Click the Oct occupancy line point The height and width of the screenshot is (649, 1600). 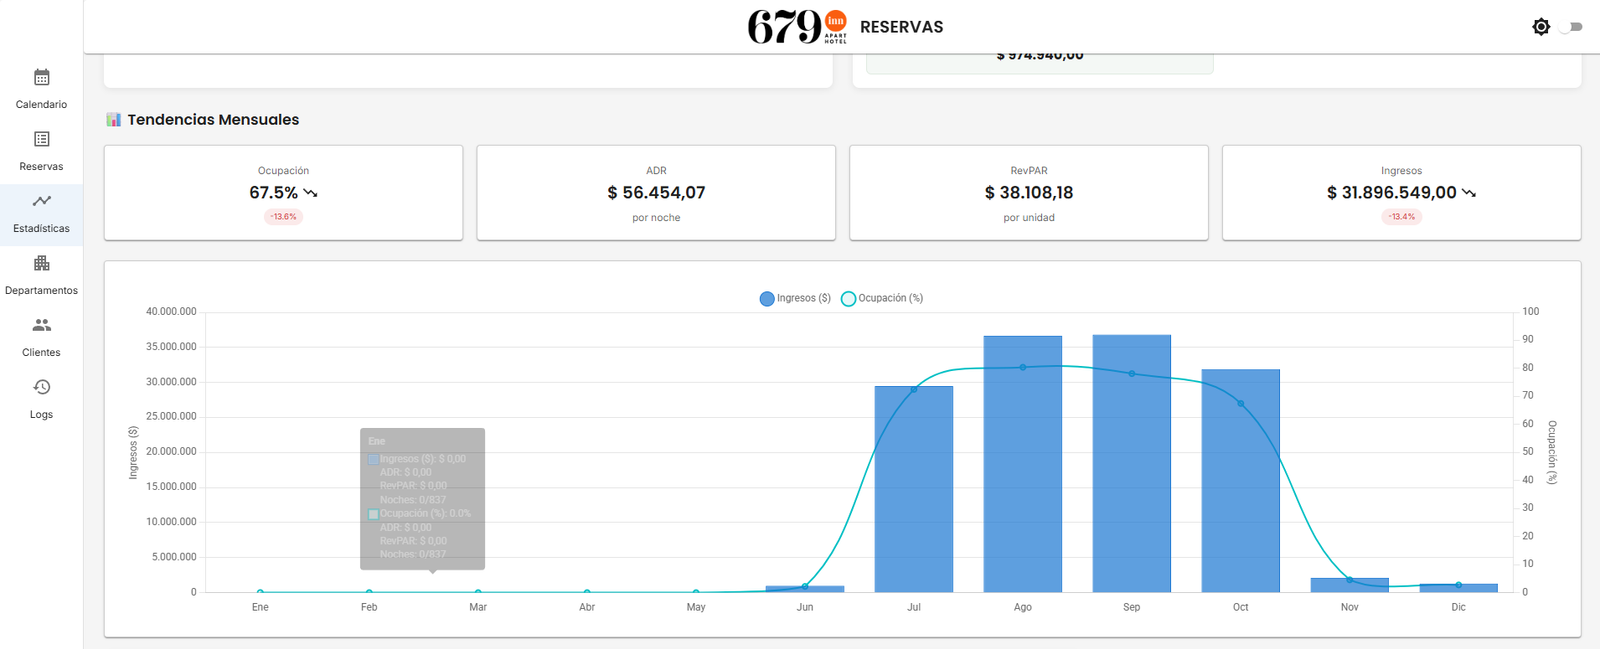1240,404
